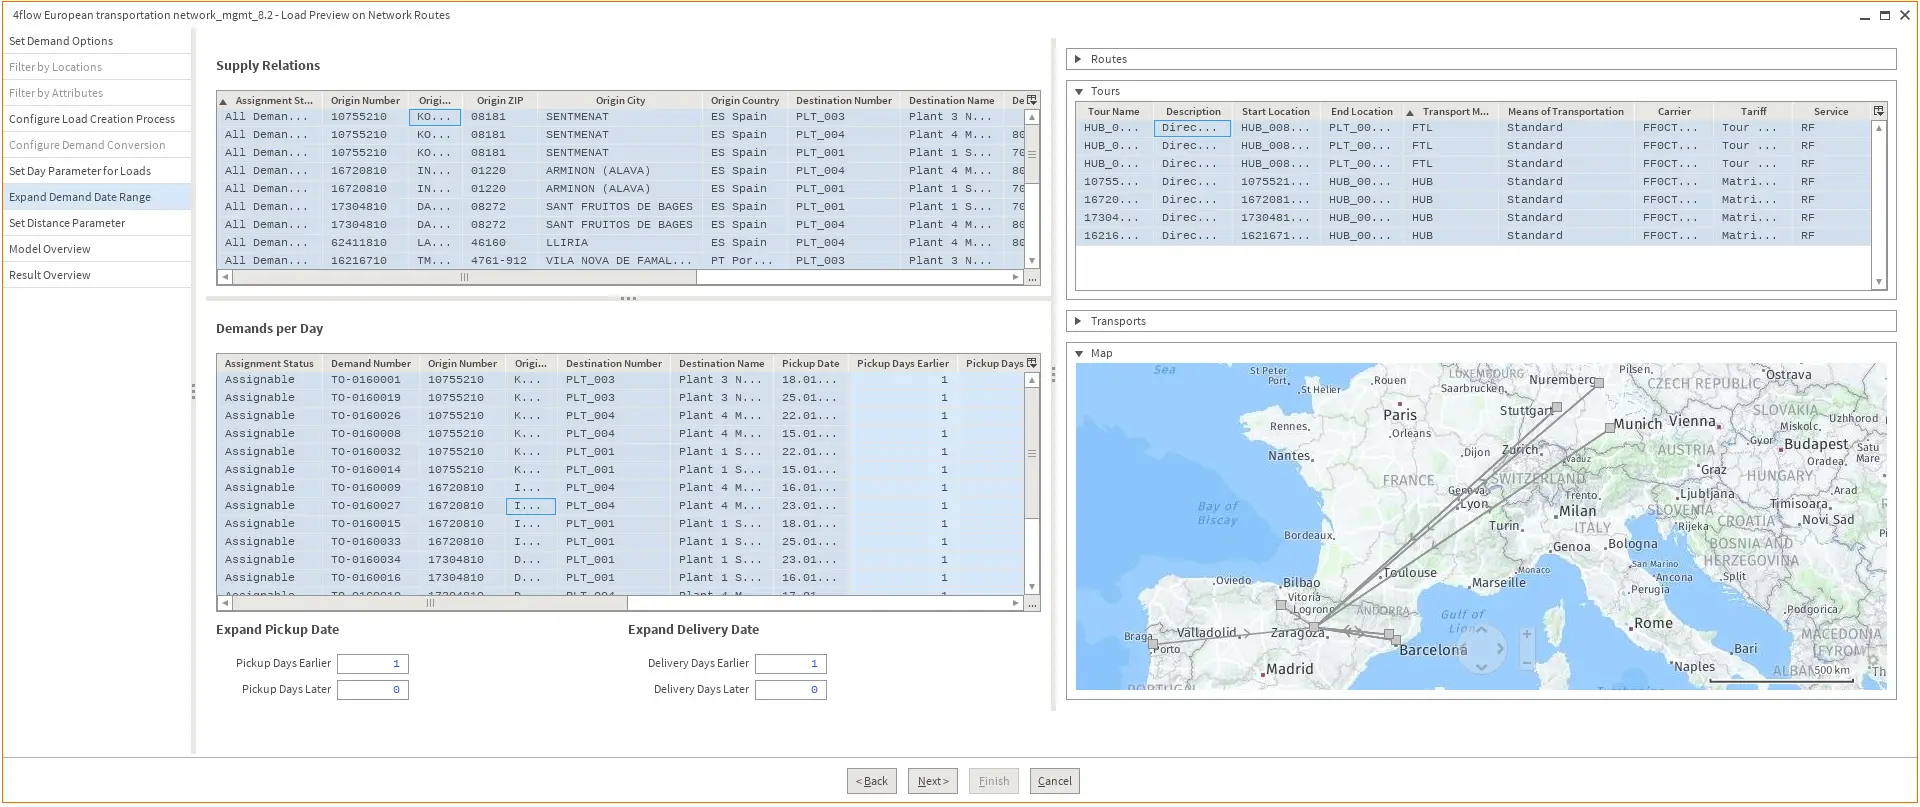Open the Set Demand Options step

pos(61,41)
